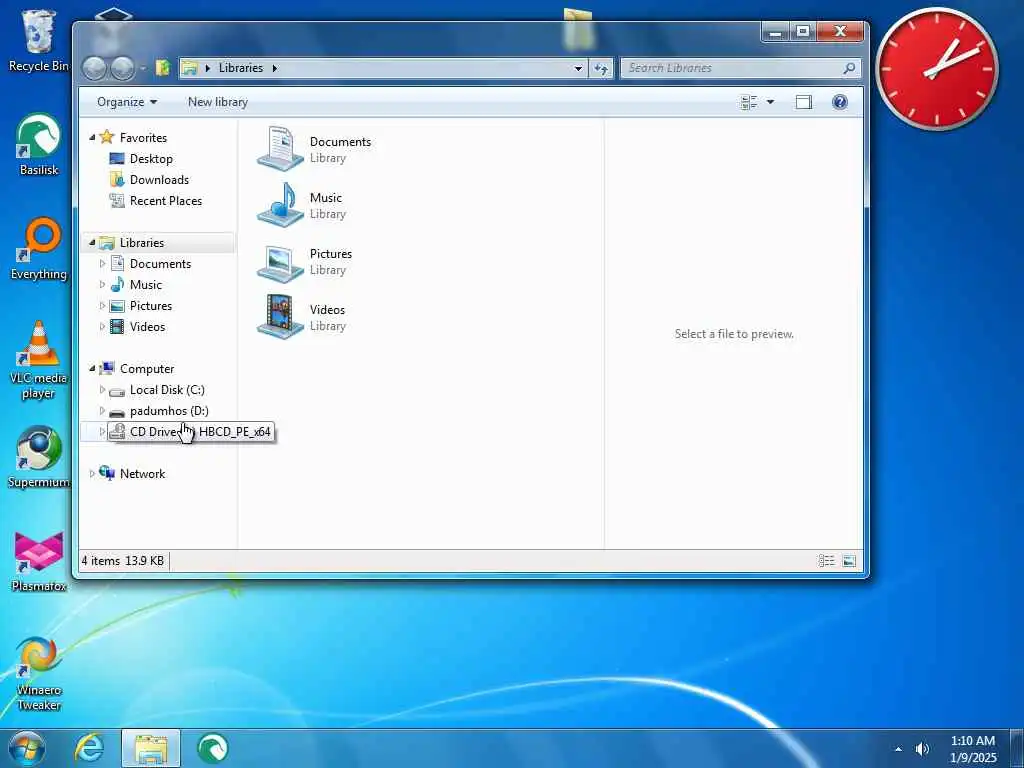Open the view options dropdown arrow

coord(770,102)
